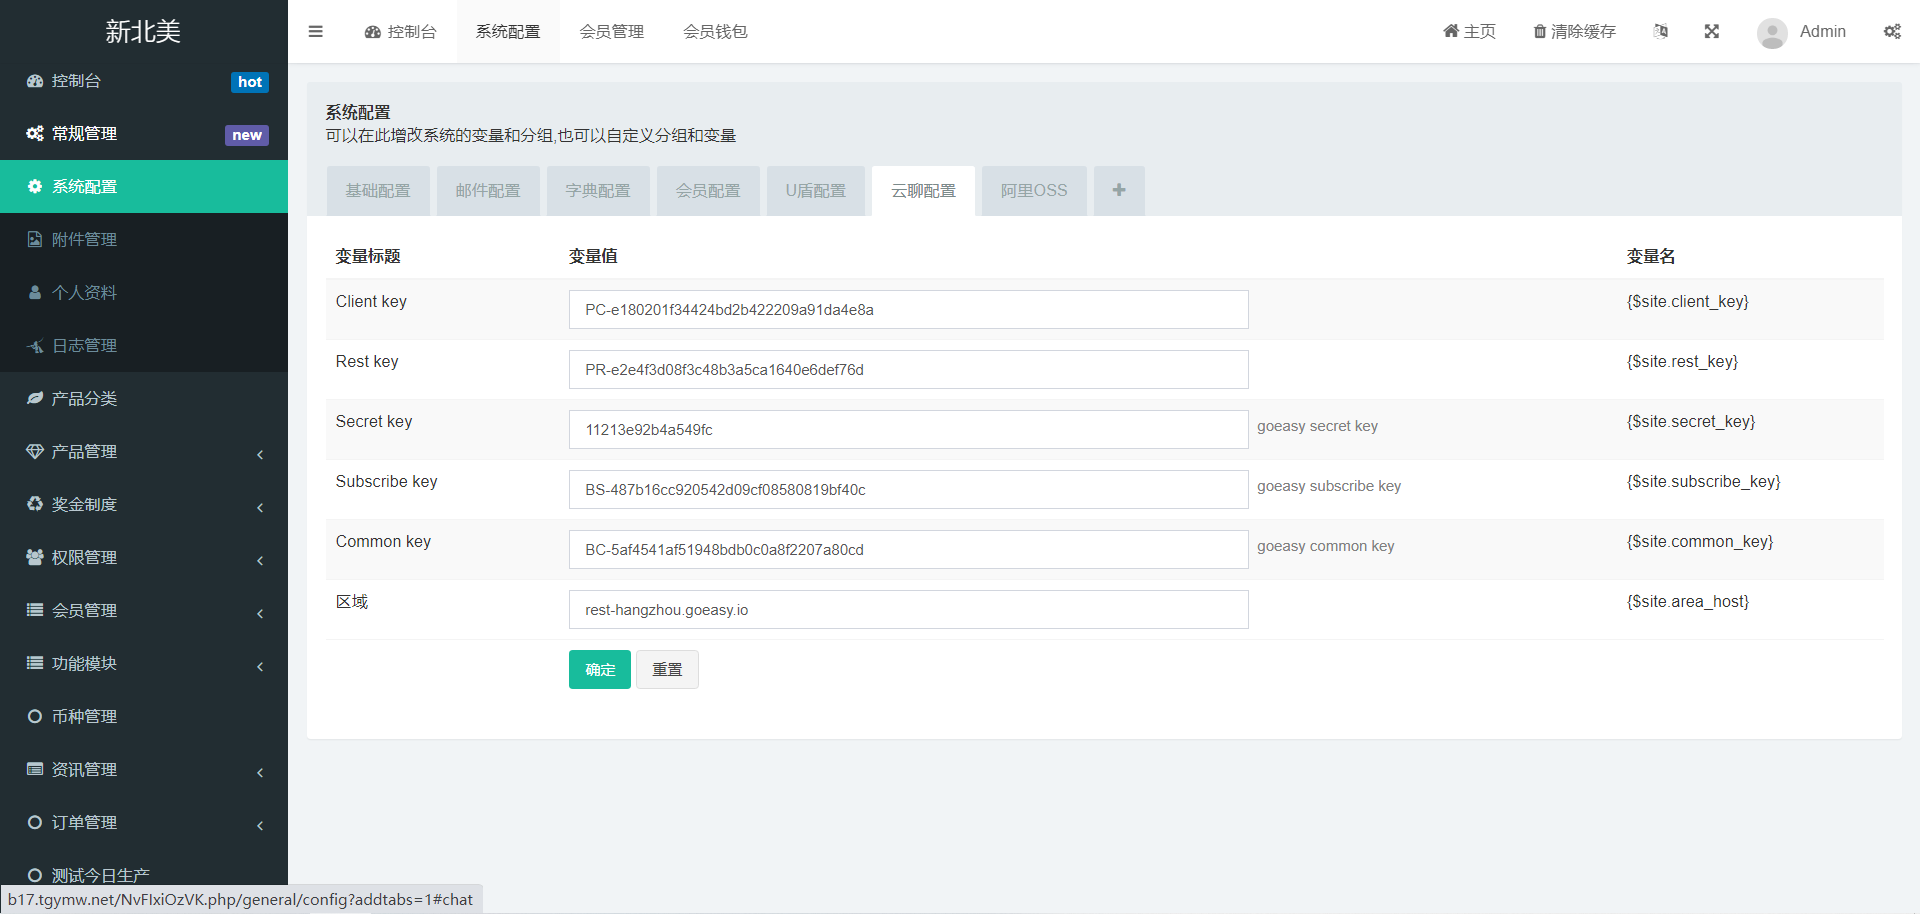Click the 清除缓存 trash button
The width and height of the screenshot is (1920, 914).
click(1575, 32)
